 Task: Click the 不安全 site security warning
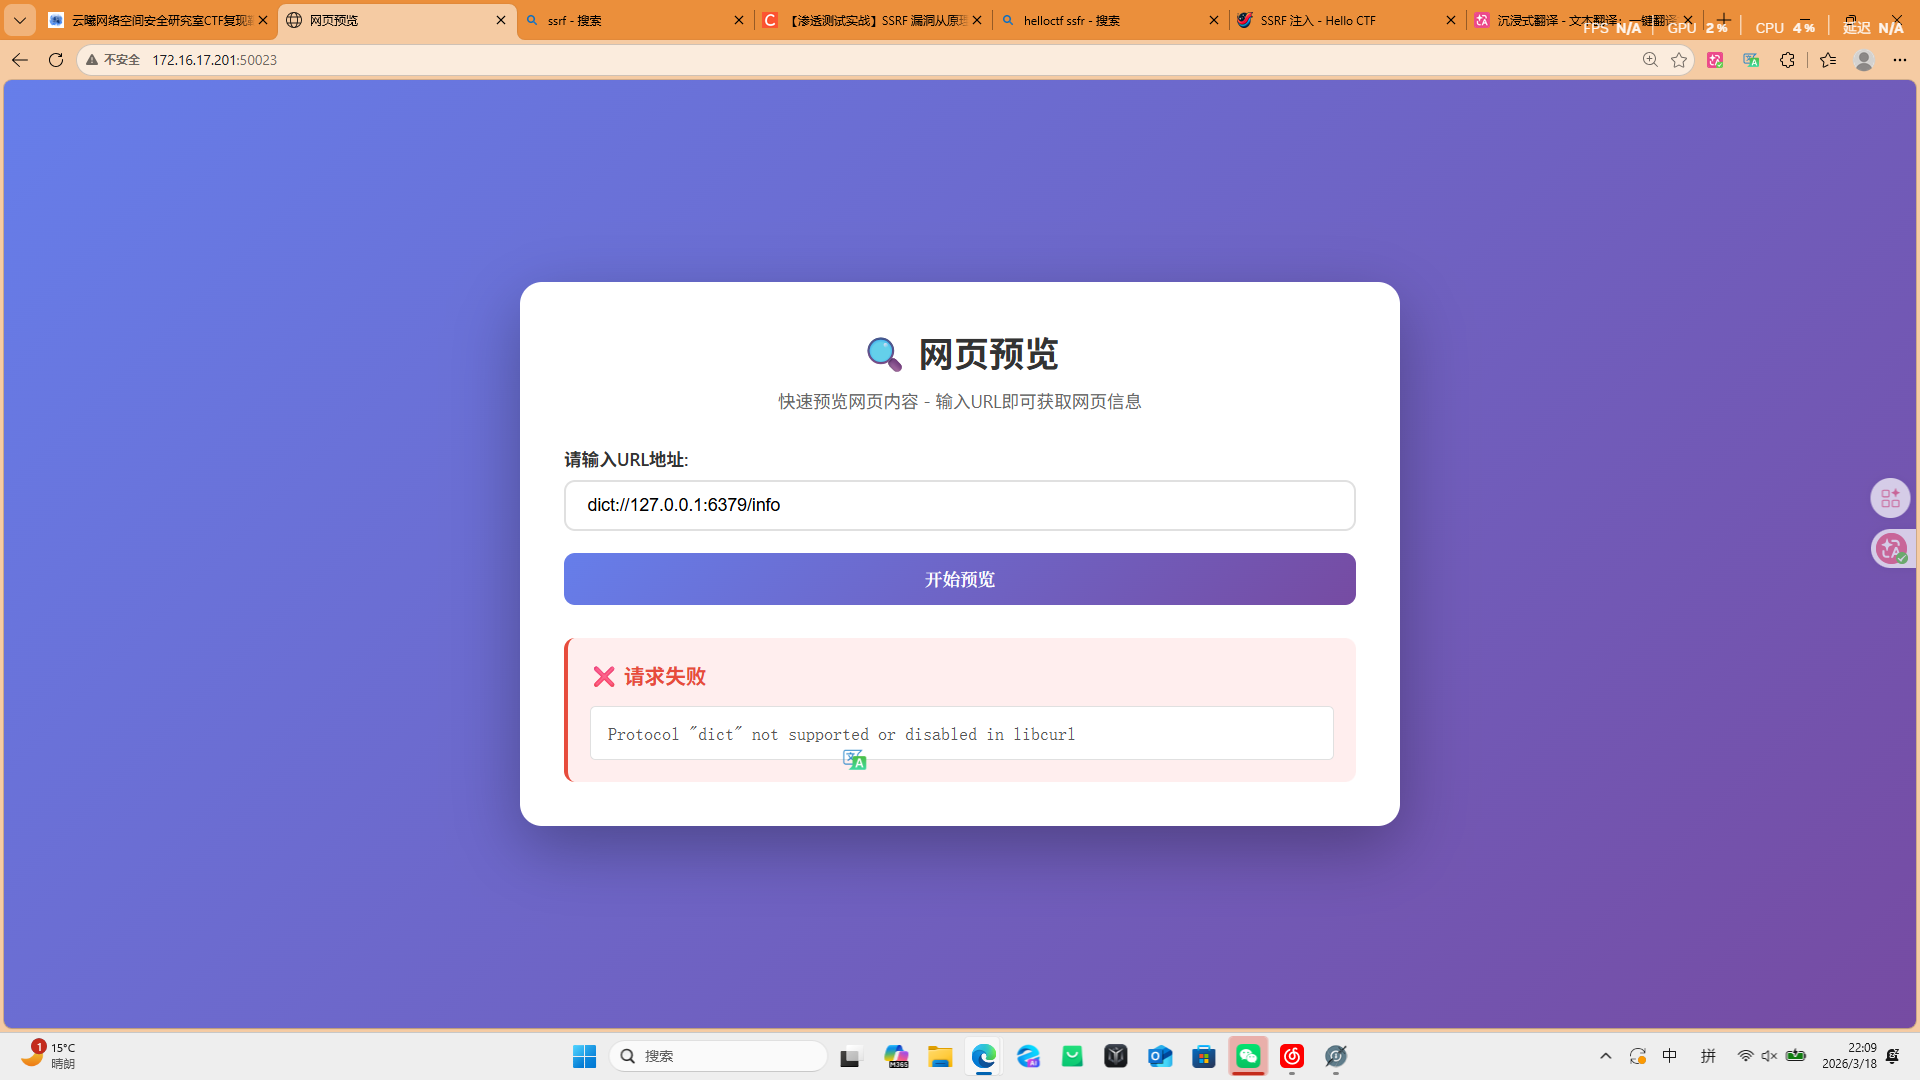click(x=113, y=60)
